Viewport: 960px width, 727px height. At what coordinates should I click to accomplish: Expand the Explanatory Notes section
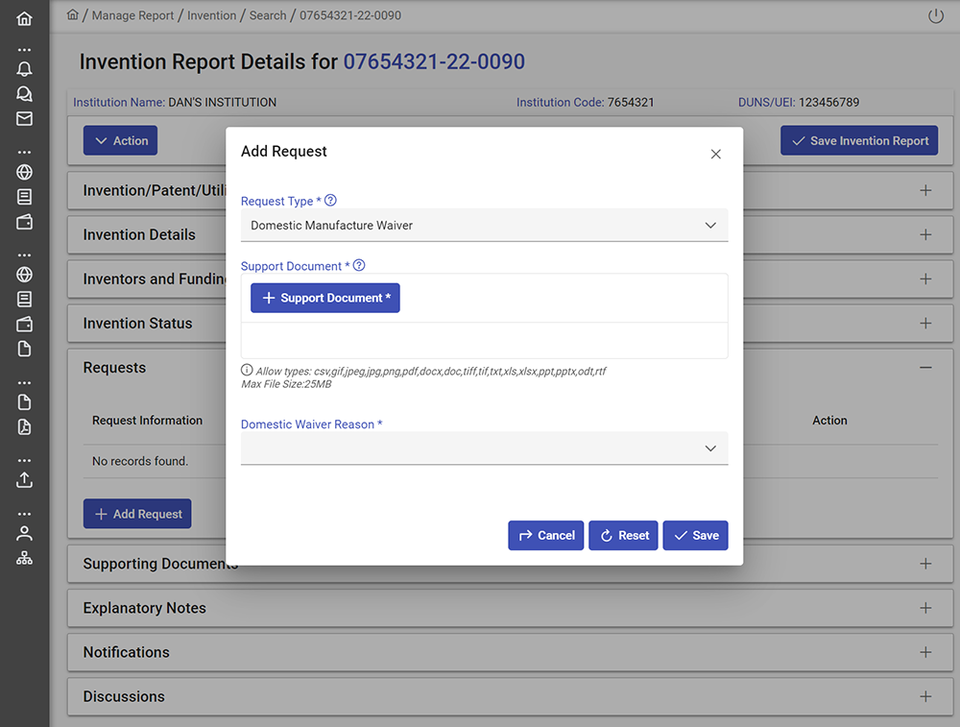tap(925, 608)
